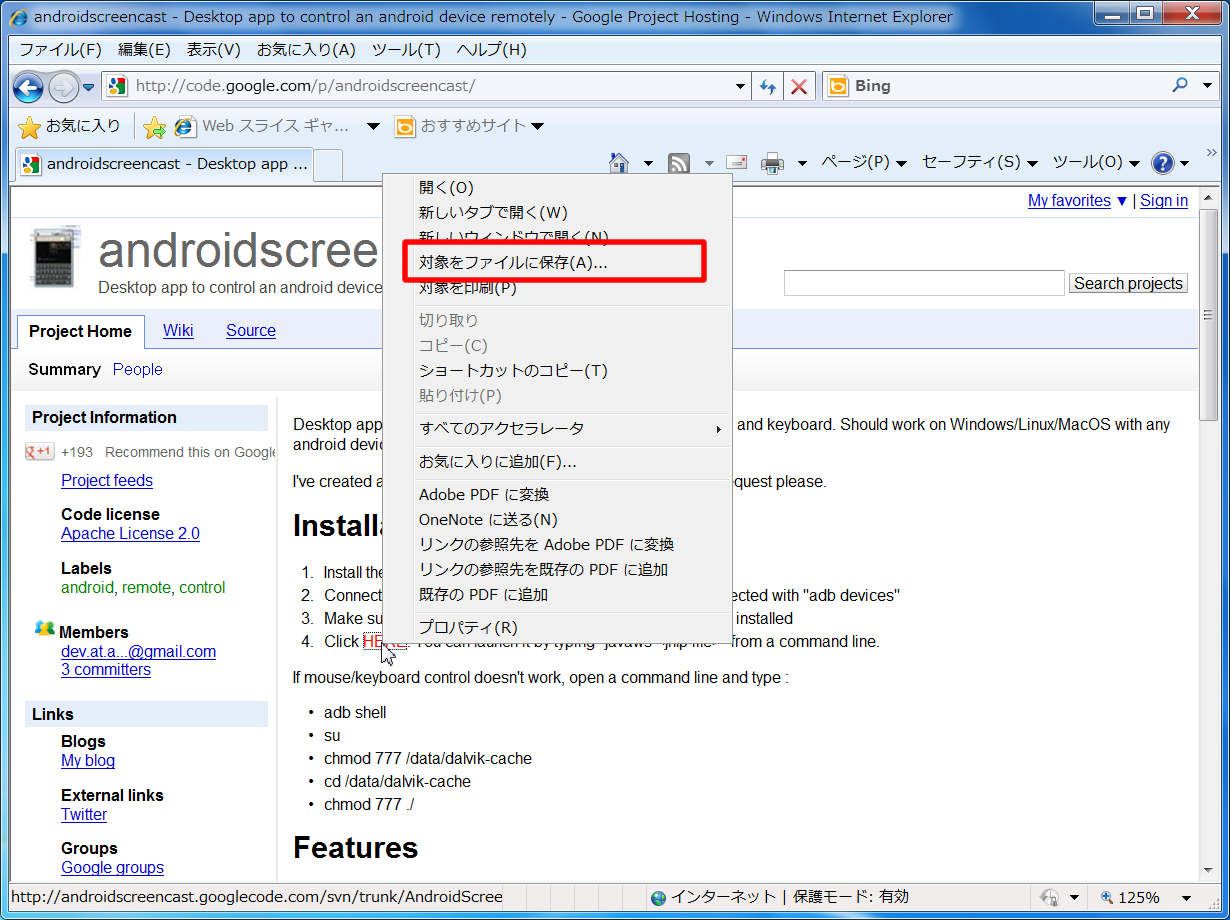Switch to the Source tab

tap(251, 331)
